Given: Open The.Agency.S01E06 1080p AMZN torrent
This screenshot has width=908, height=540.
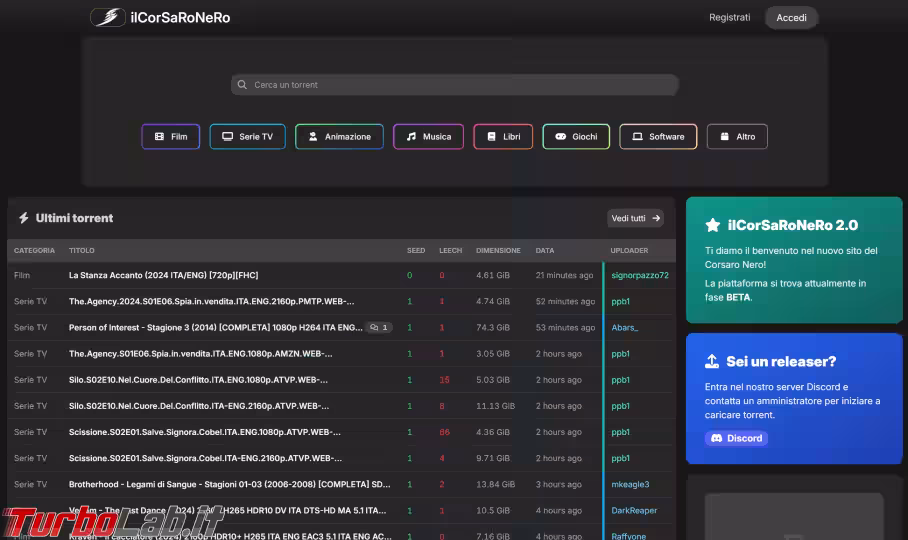Looking at the screenshot, I should 200,354.
